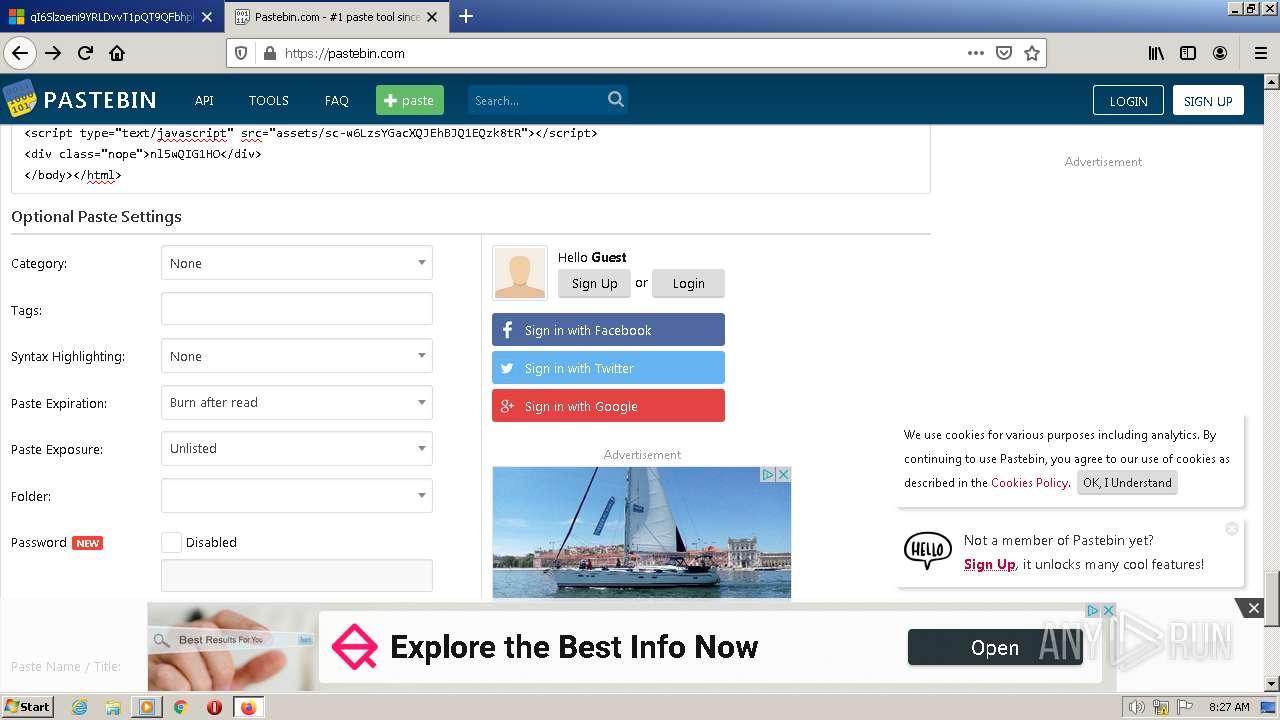This screenshot has height=720, width=1280.
Task: Launch Chrome from taskbar
Action: (x=180, y=707)
